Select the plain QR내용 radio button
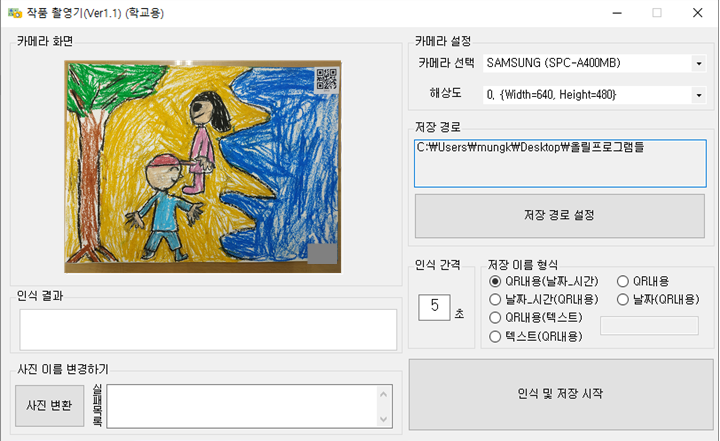 (624, 282)
